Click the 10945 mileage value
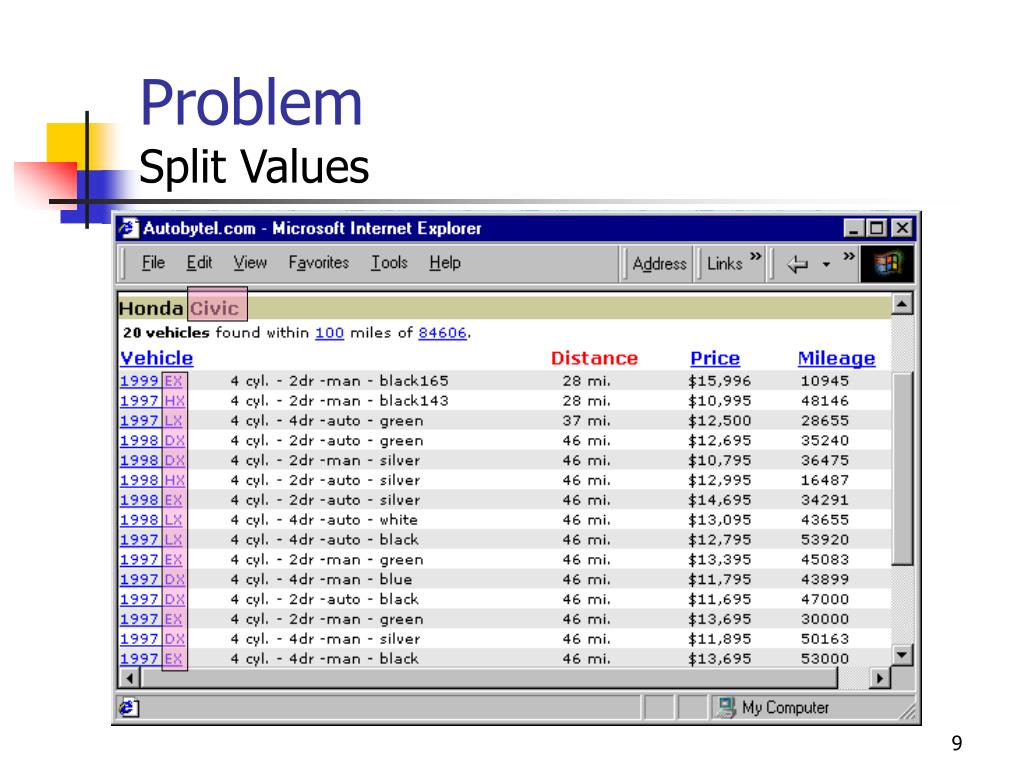The image size is (1024, 768). coord(825,381)
